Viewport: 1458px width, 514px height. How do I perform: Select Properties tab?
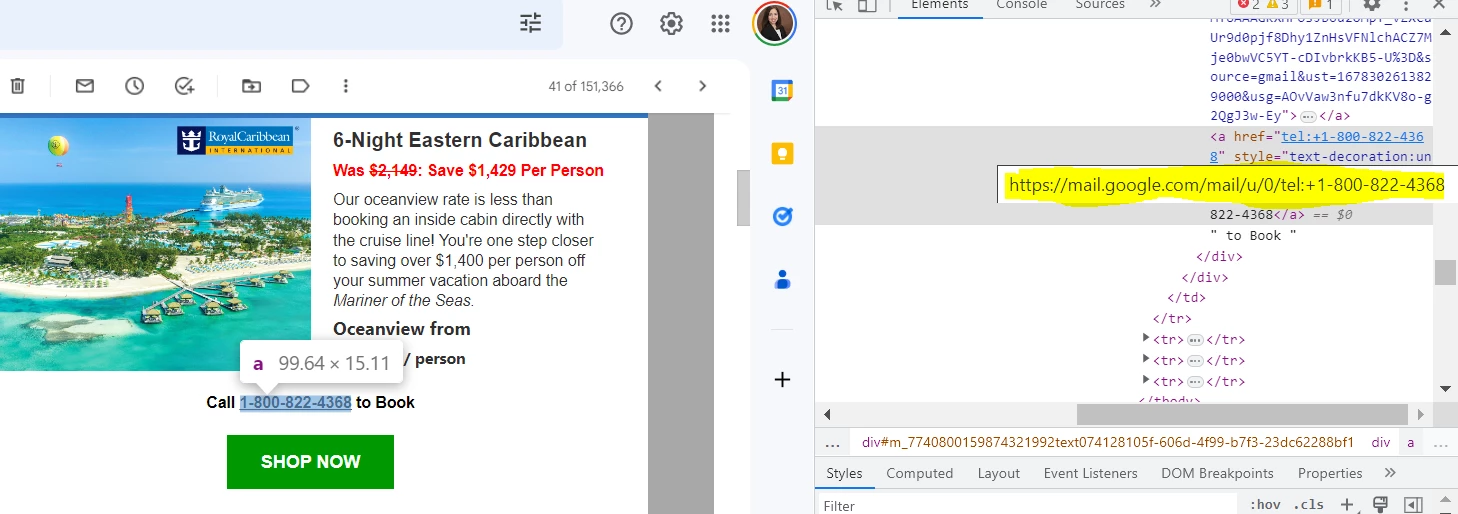click(1330, 473)
